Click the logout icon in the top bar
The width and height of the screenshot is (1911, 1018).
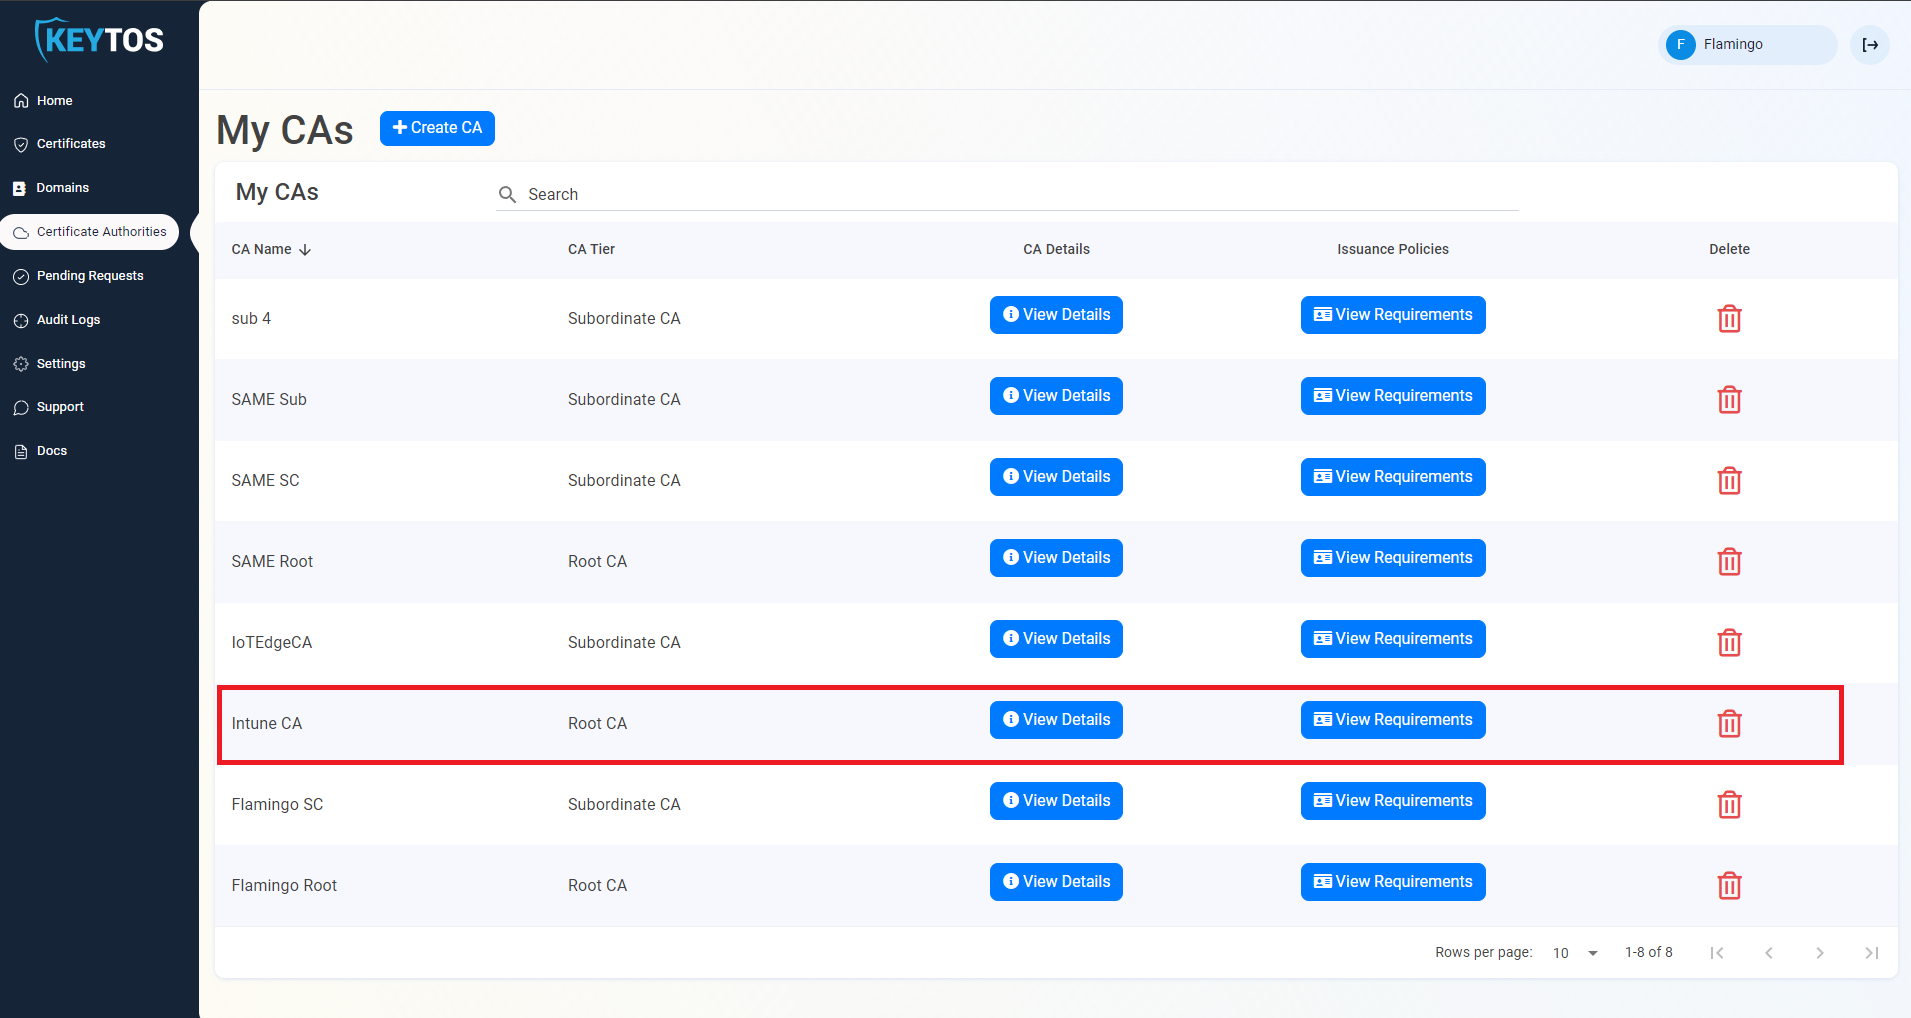1869,45
